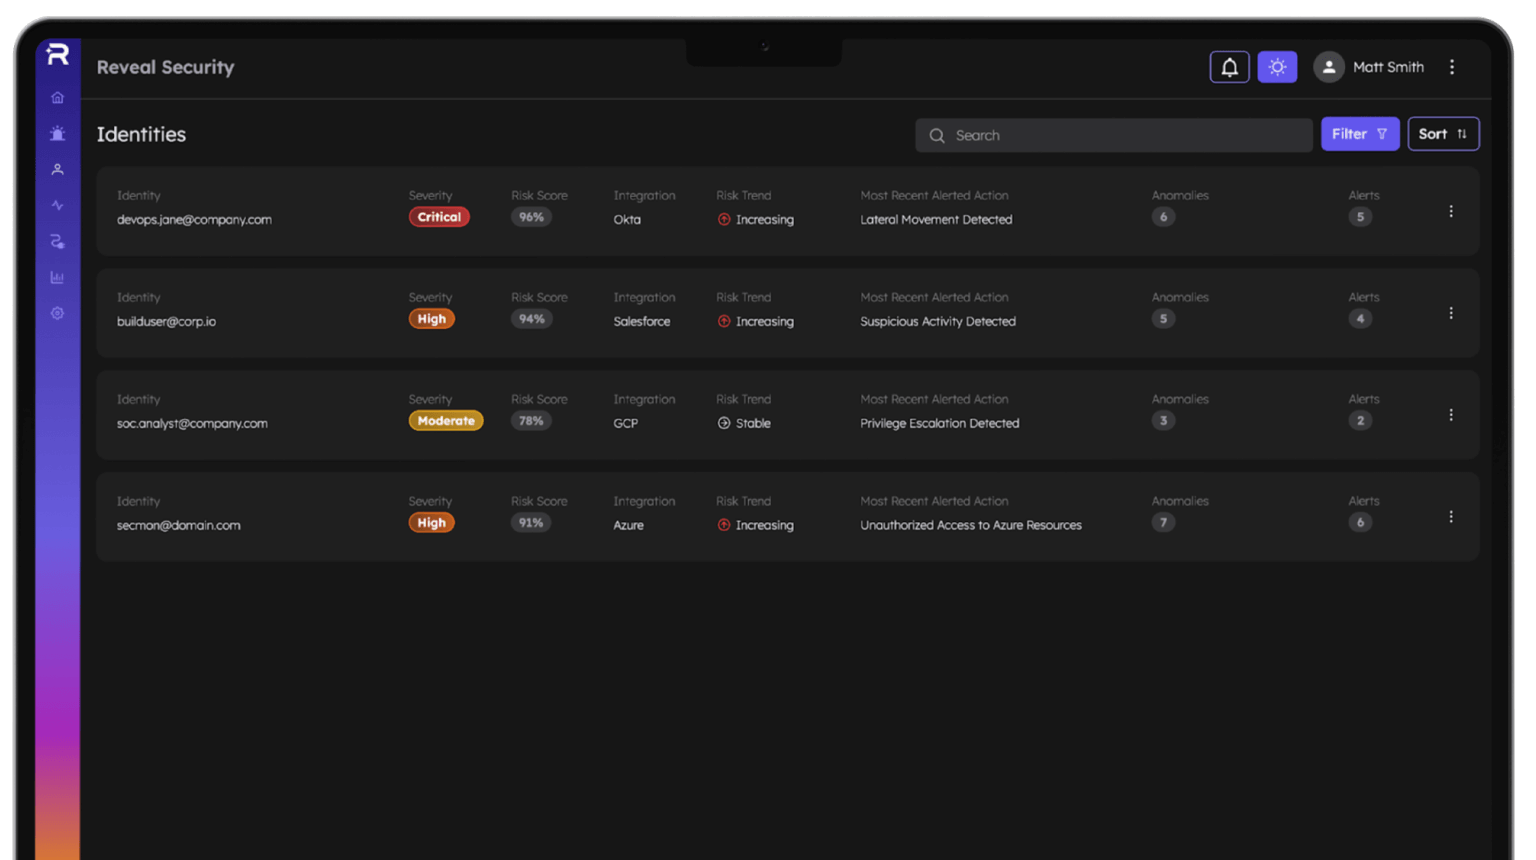Viewport: 1536px width, 860px height.
Task: Click the Salesforce integration value
Action: (x=642, y=322)
